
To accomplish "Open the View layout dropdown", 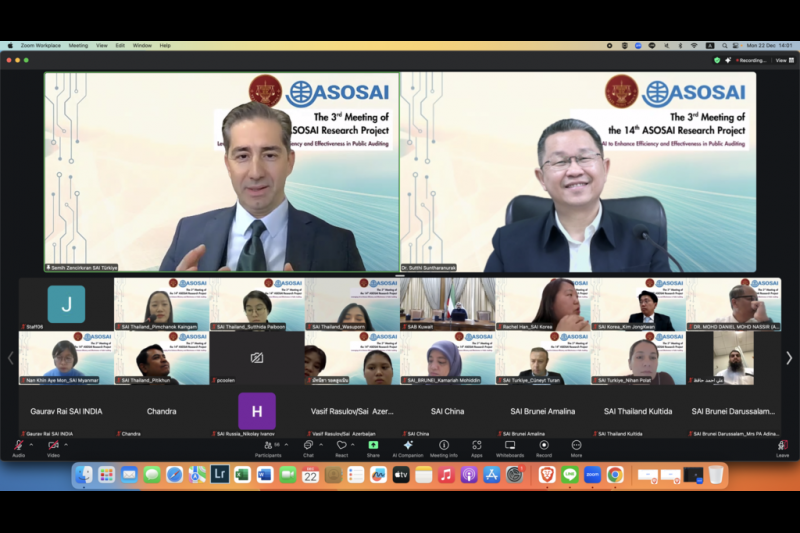I will pos(783,60).
